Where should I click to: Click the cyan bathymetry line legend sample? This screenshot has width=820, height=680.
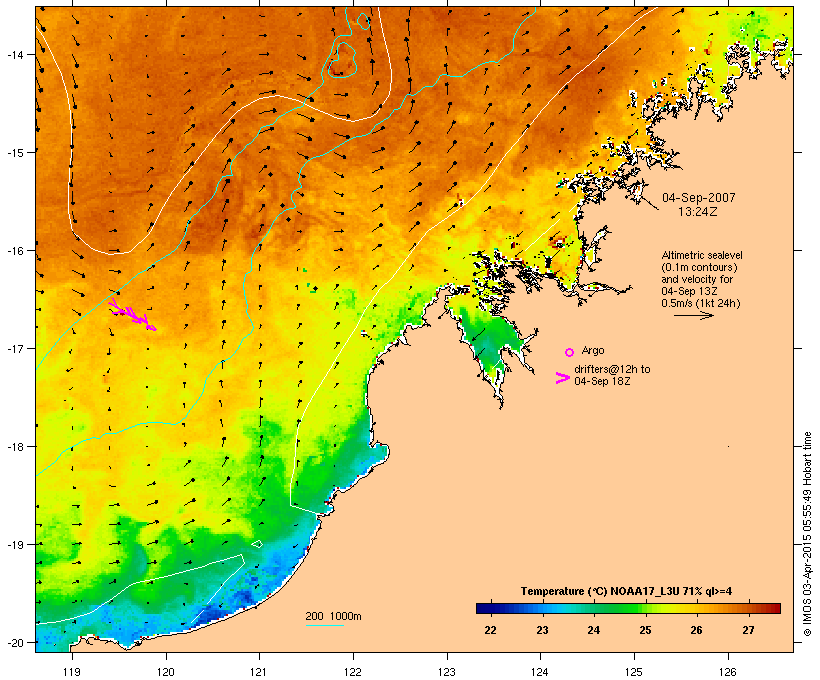[x=325, y=625]
